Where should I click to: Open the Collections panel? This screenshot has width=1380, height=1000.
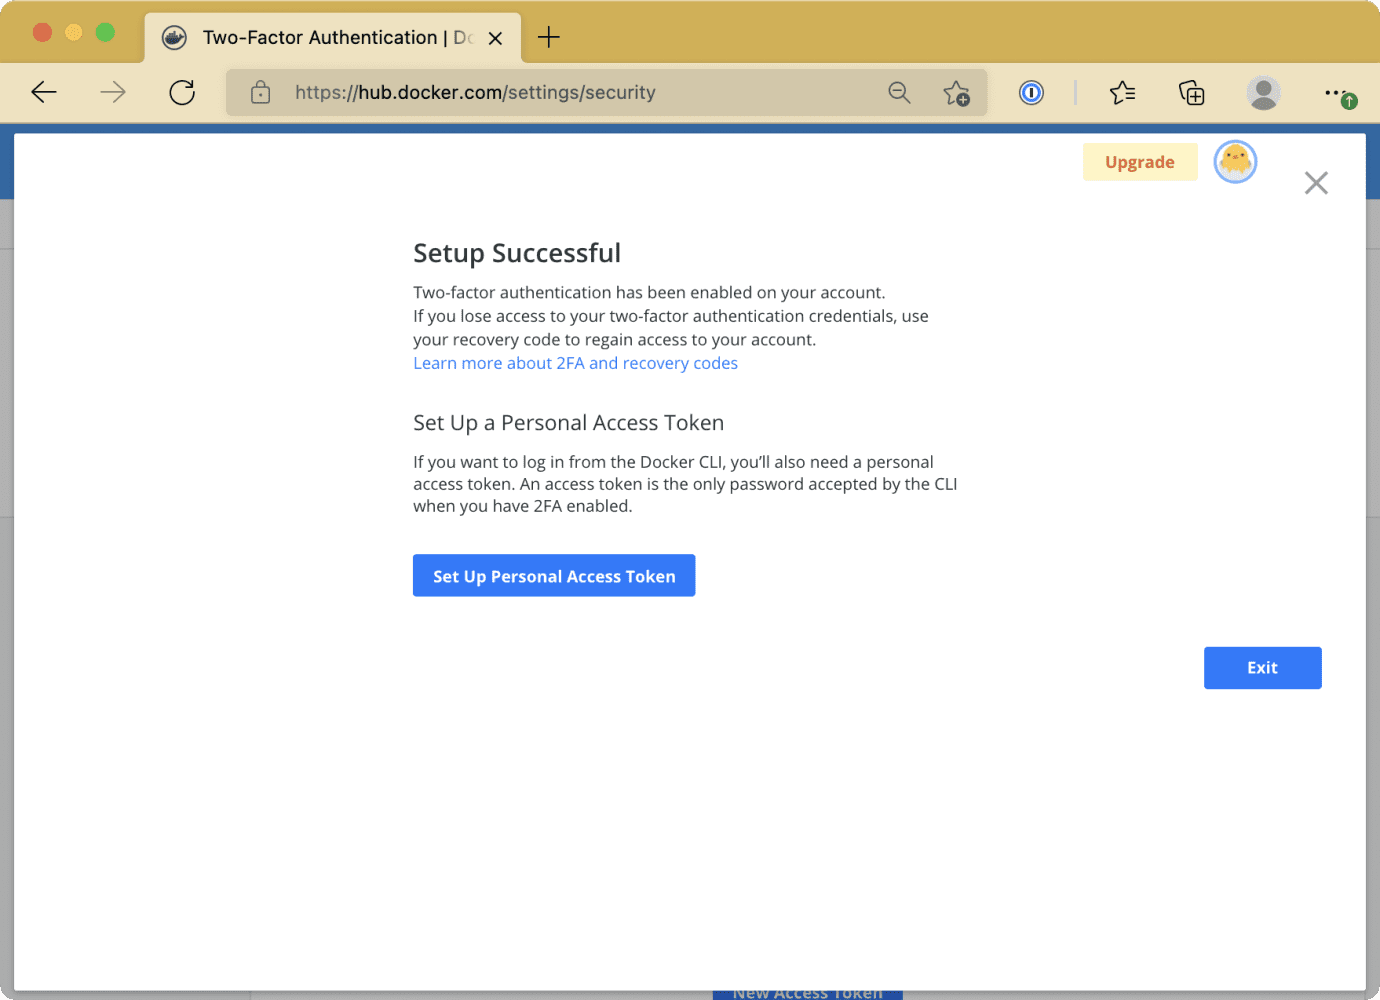click(1191, 93)
